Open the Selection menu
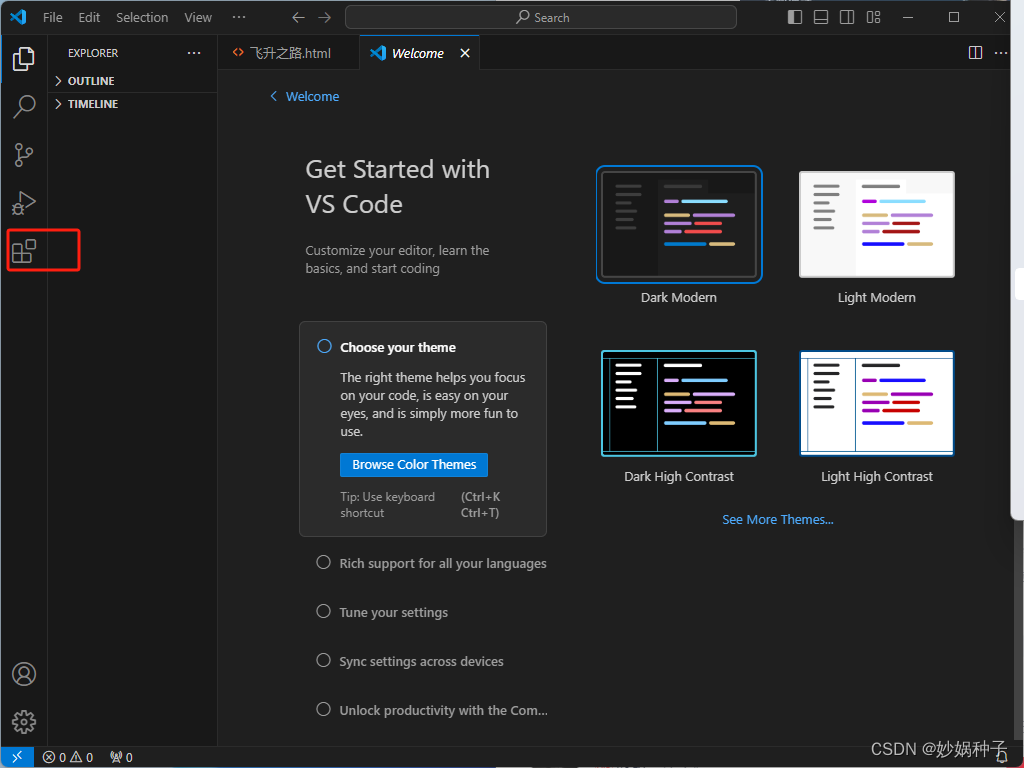This screenshot has height=768, width=1024. tap(142, 18)
